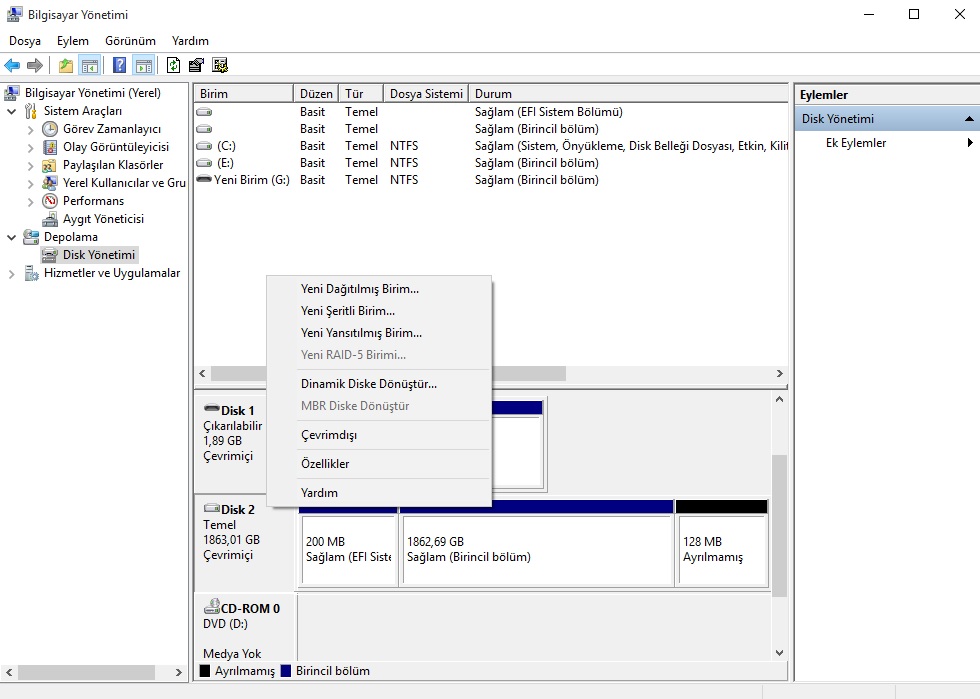Select Paylaşılan Klasörler icon in tree

[x=50, y=165]
